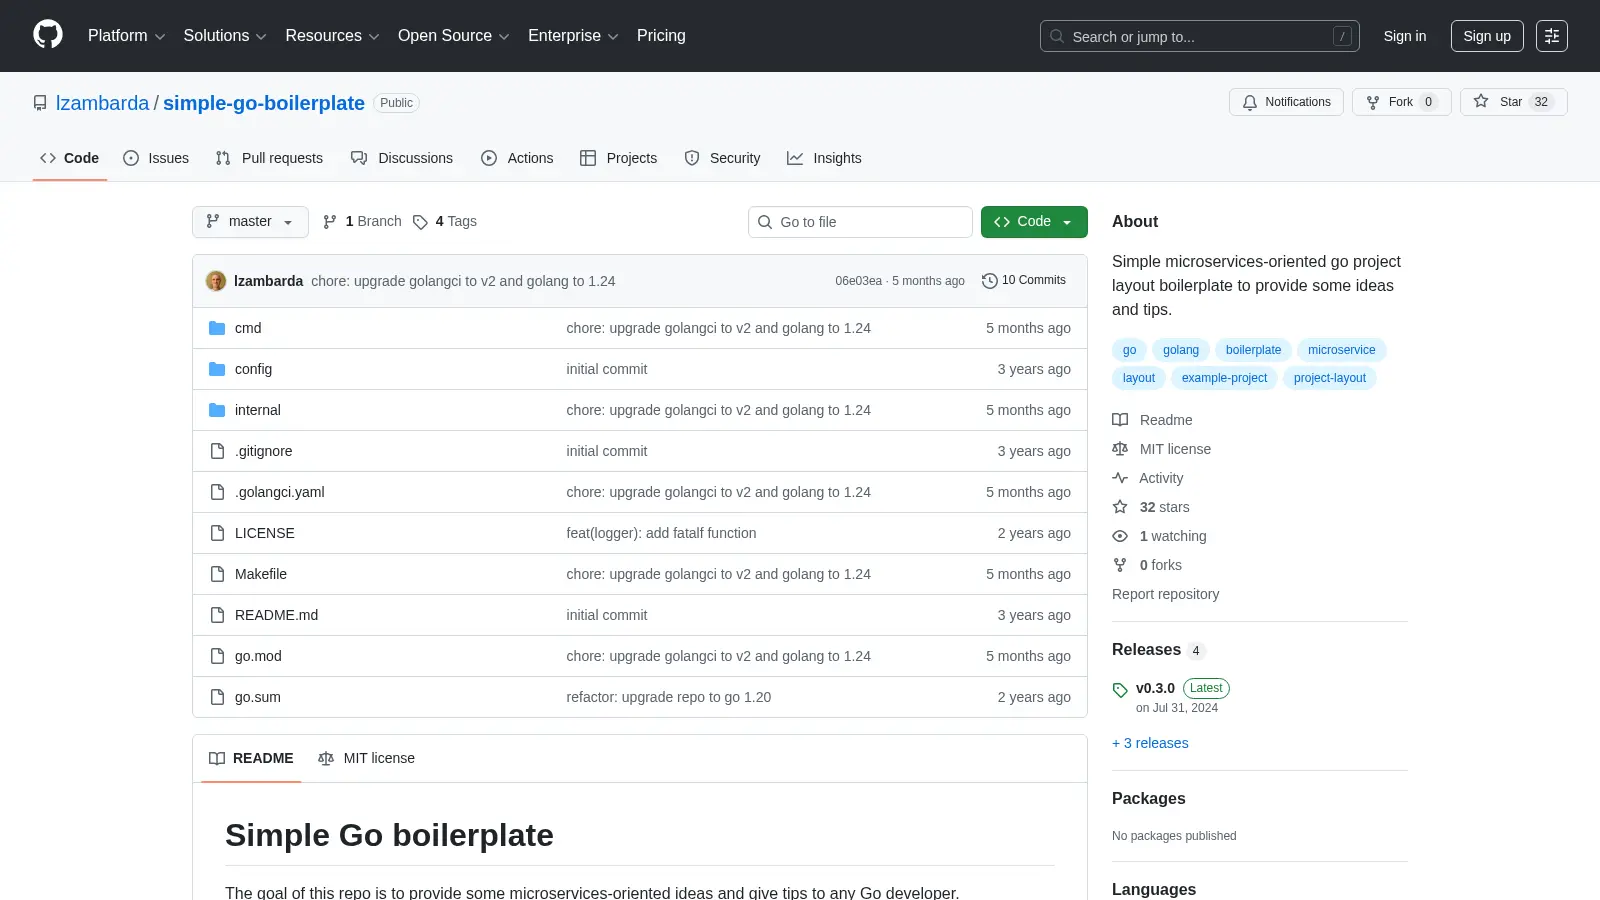1600x900 pixels.
Task: Fork the repository
Action: (1401, 102)
